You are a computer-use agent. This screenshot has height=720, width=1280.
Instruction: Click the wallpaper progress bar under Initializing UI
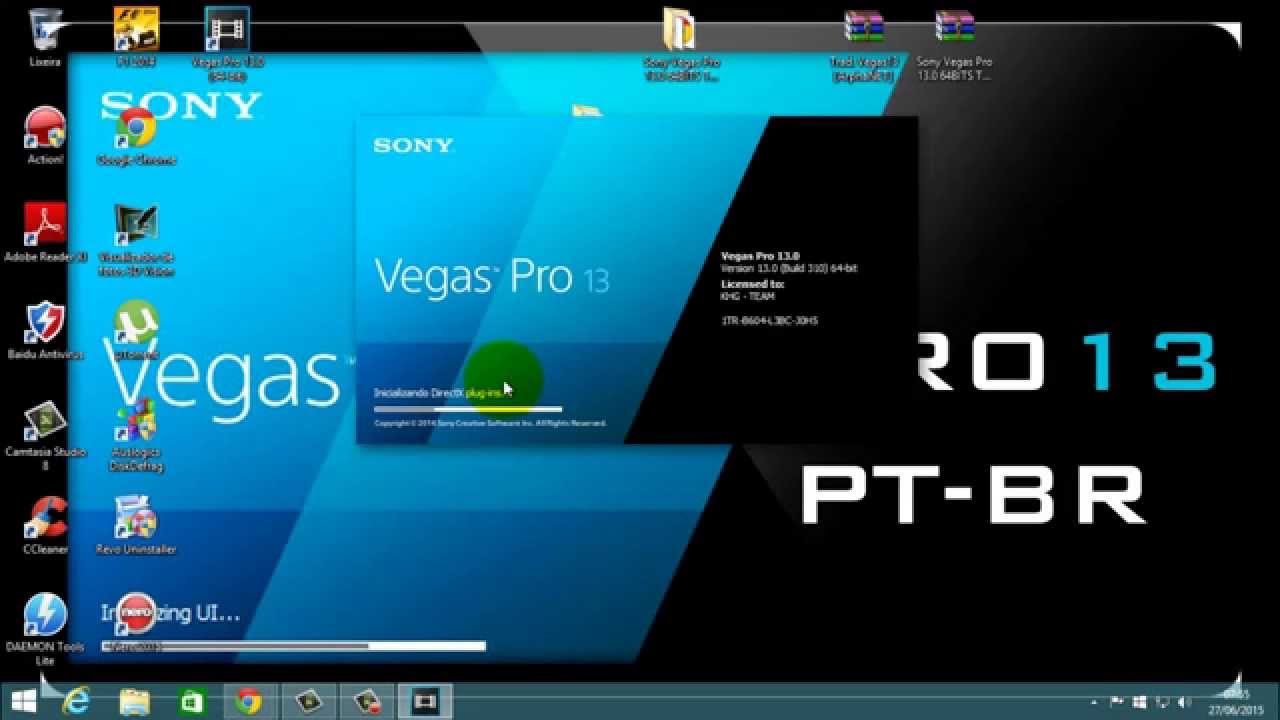294,646
